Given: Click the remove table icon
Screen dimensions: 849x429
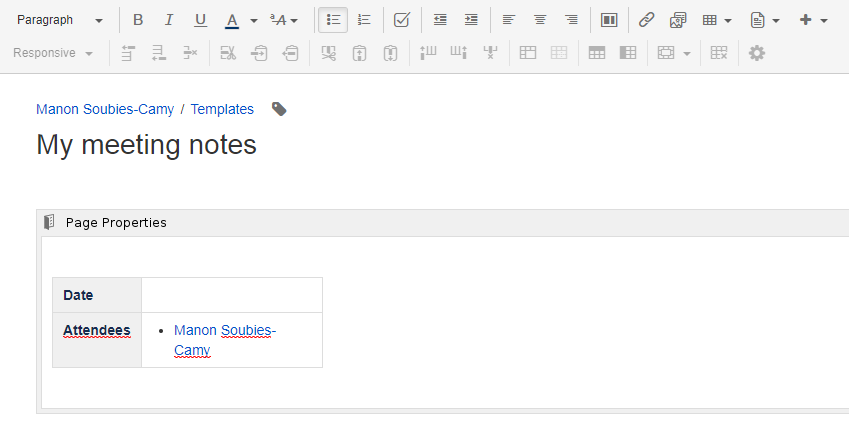Looking at the screenshot, I should coord(719,53).
